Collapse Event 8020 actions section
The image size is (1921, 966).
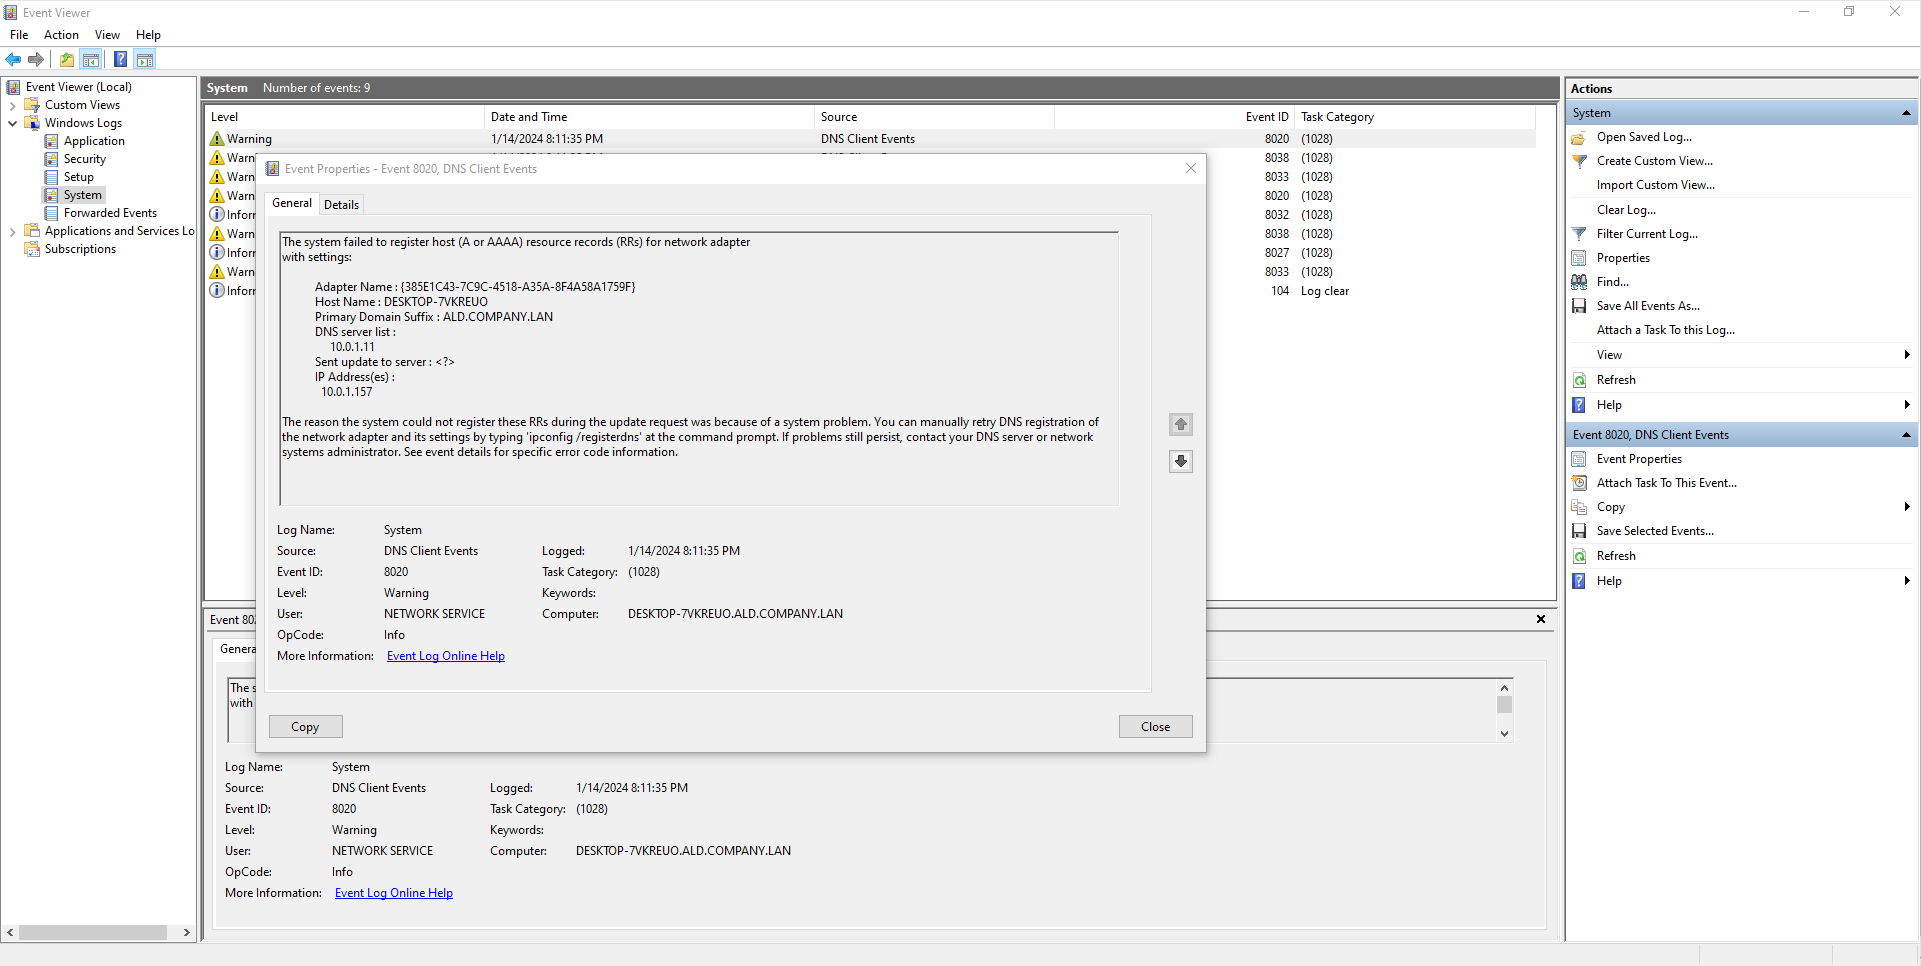[x=1906, y=435]
